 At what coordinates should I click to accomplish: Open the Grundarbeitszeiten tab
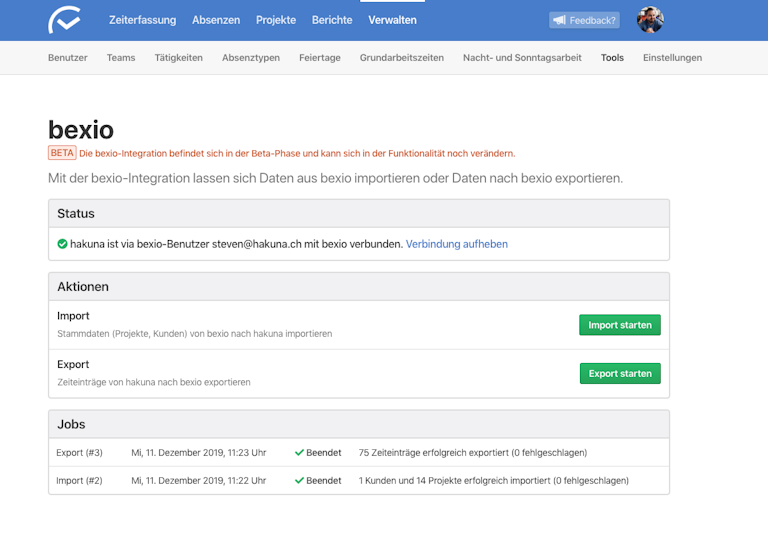[x=402, y=58]
